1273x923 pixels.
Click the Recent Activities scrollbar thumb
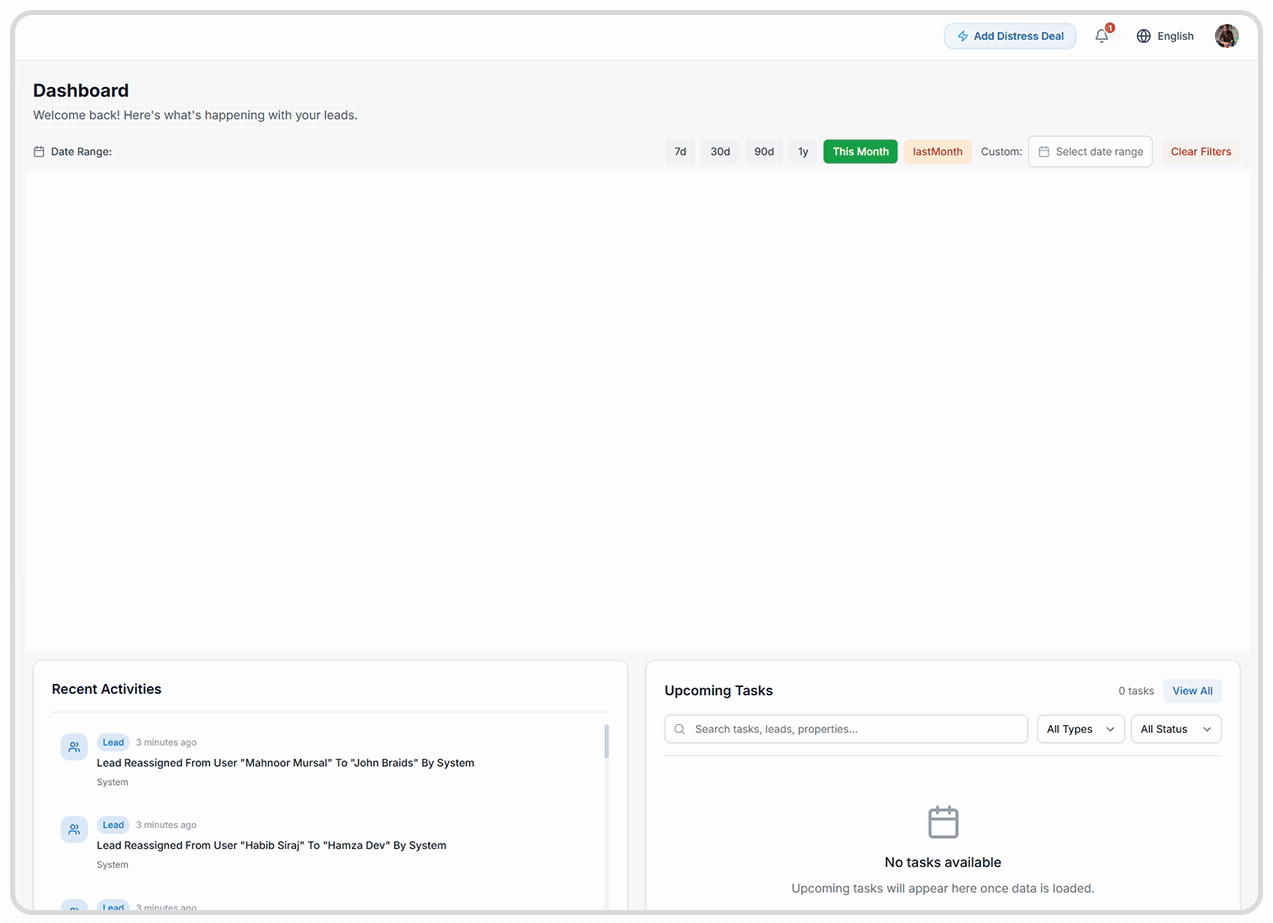606,741
